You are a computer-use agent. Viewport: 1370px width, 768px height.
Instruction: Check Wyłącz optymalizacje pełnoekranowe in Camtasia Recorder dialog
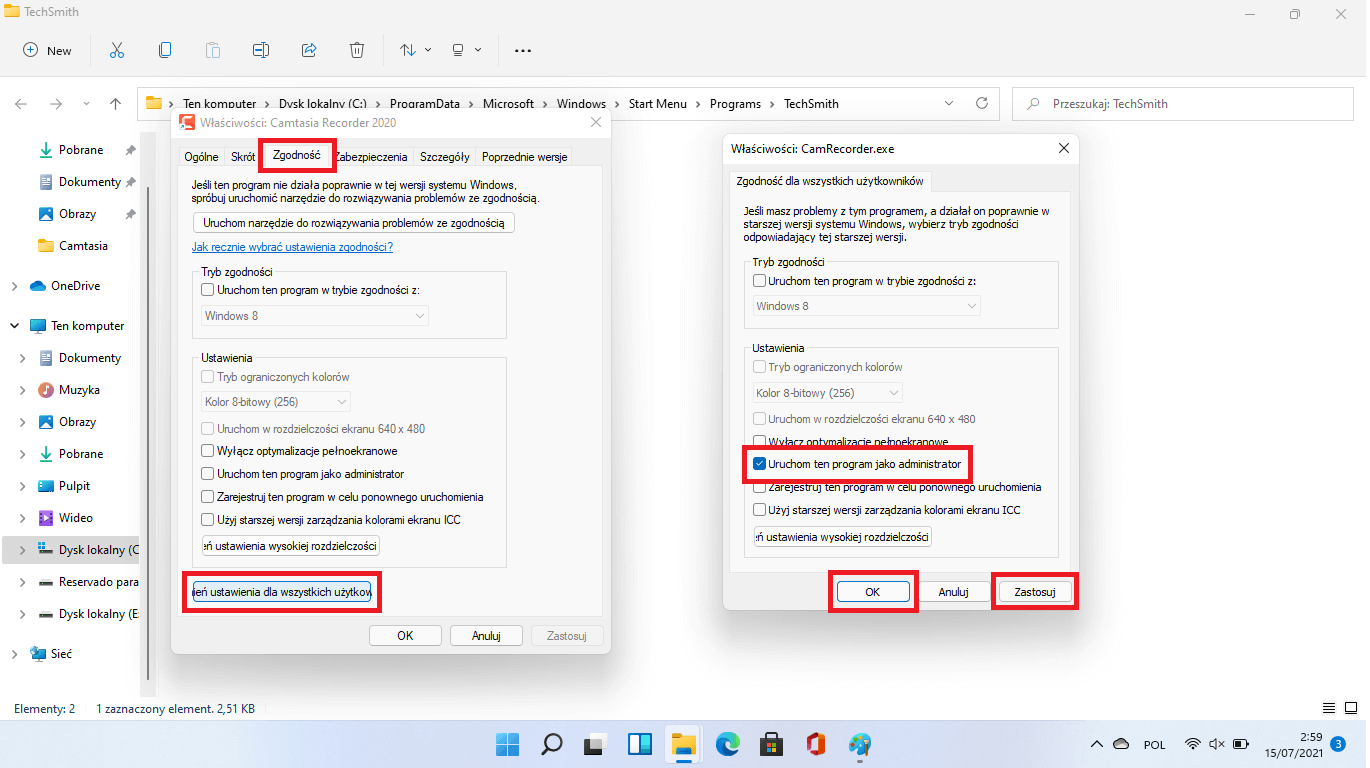coord(208,451)
